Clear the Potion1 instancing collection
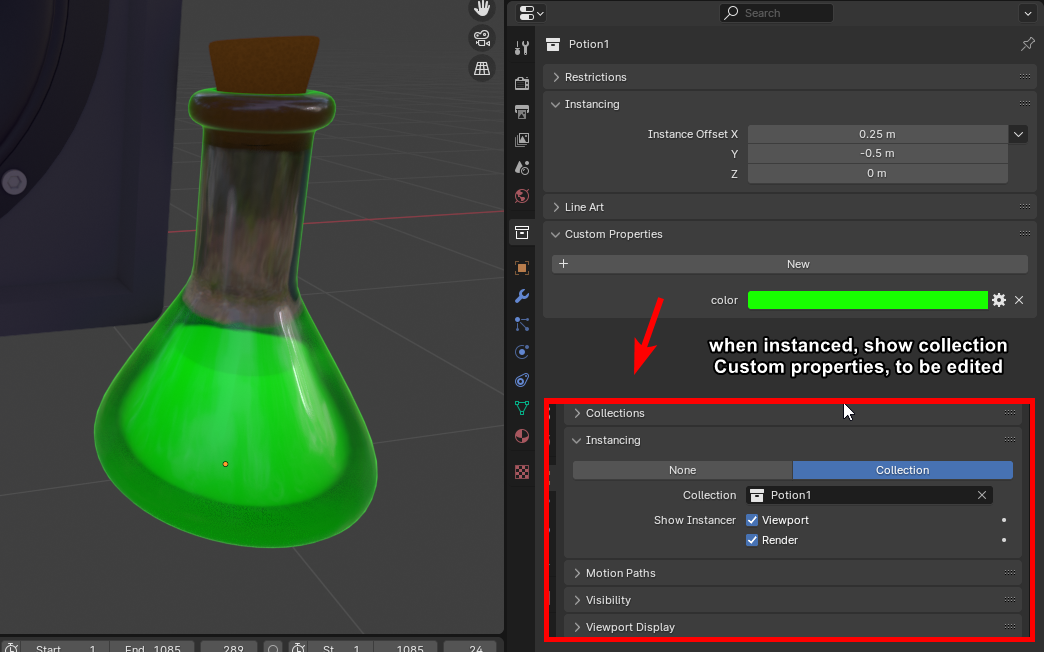1044x652 pixels. [x=981, y=495]
